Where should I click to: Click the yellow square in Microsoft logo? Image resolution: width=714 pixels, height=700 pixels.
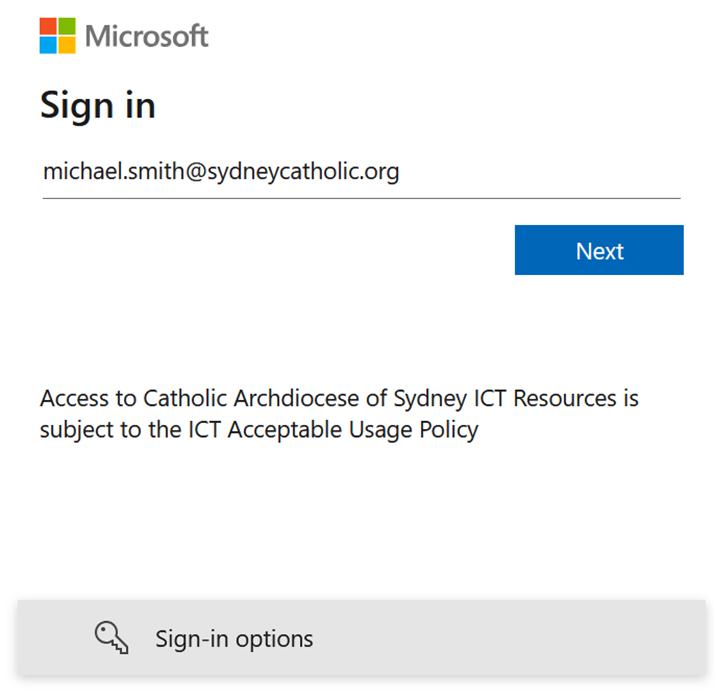[67, 45]
